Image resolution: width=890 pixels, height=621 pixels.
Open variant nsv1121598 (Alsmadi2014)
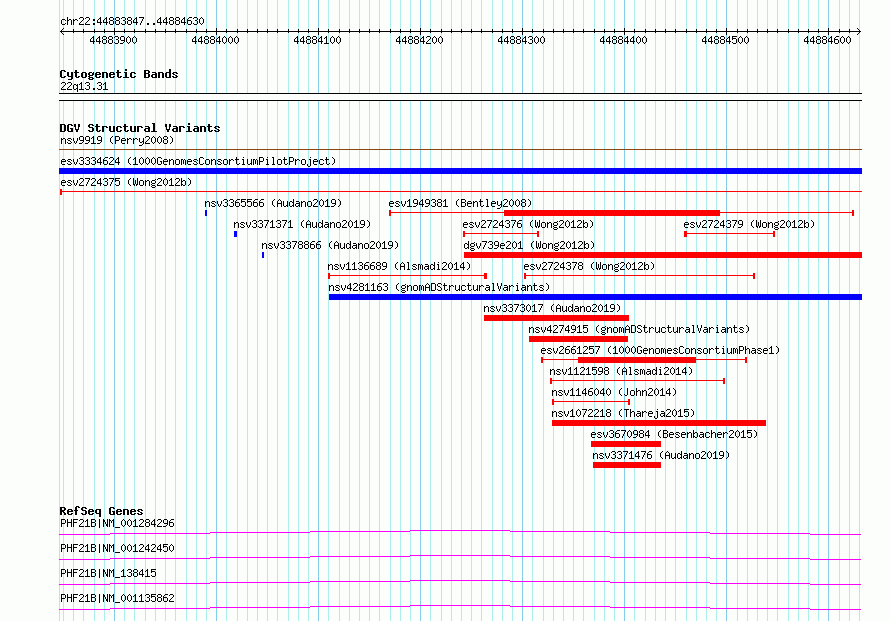622,371
